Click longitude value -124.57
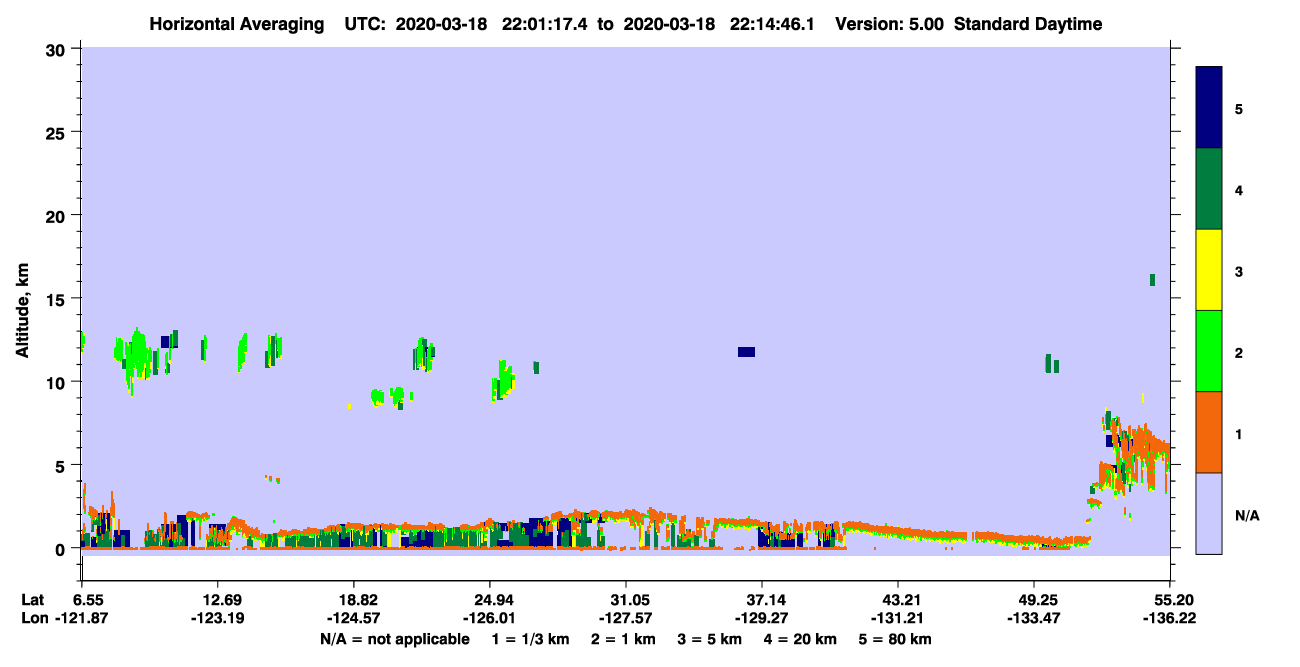 pos(354,618)
